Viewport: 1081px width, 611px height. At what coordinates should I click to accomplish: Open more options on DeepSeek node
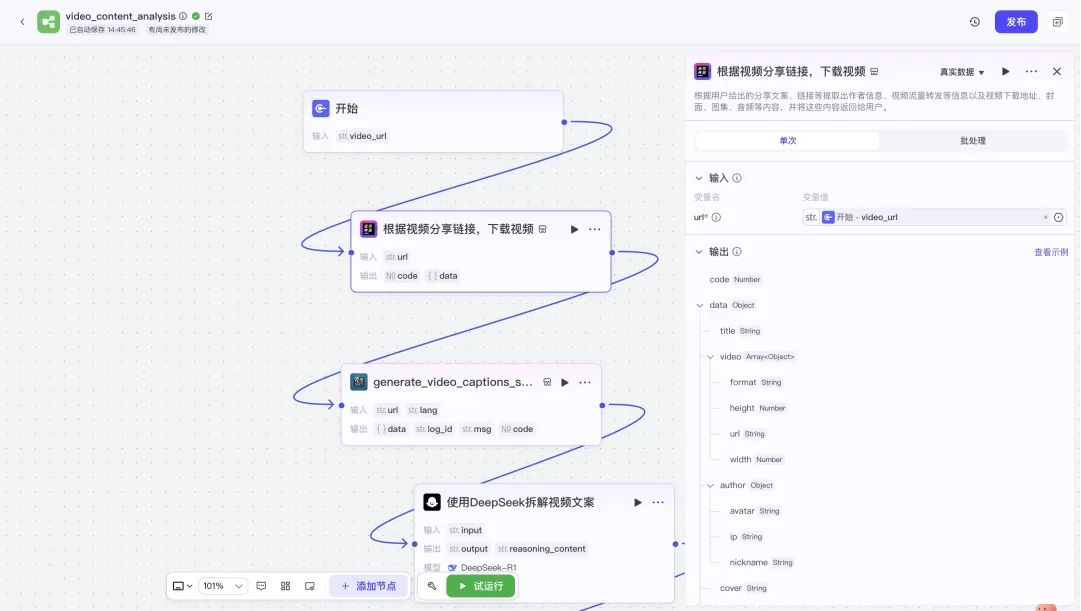click(x=658, y=502)
